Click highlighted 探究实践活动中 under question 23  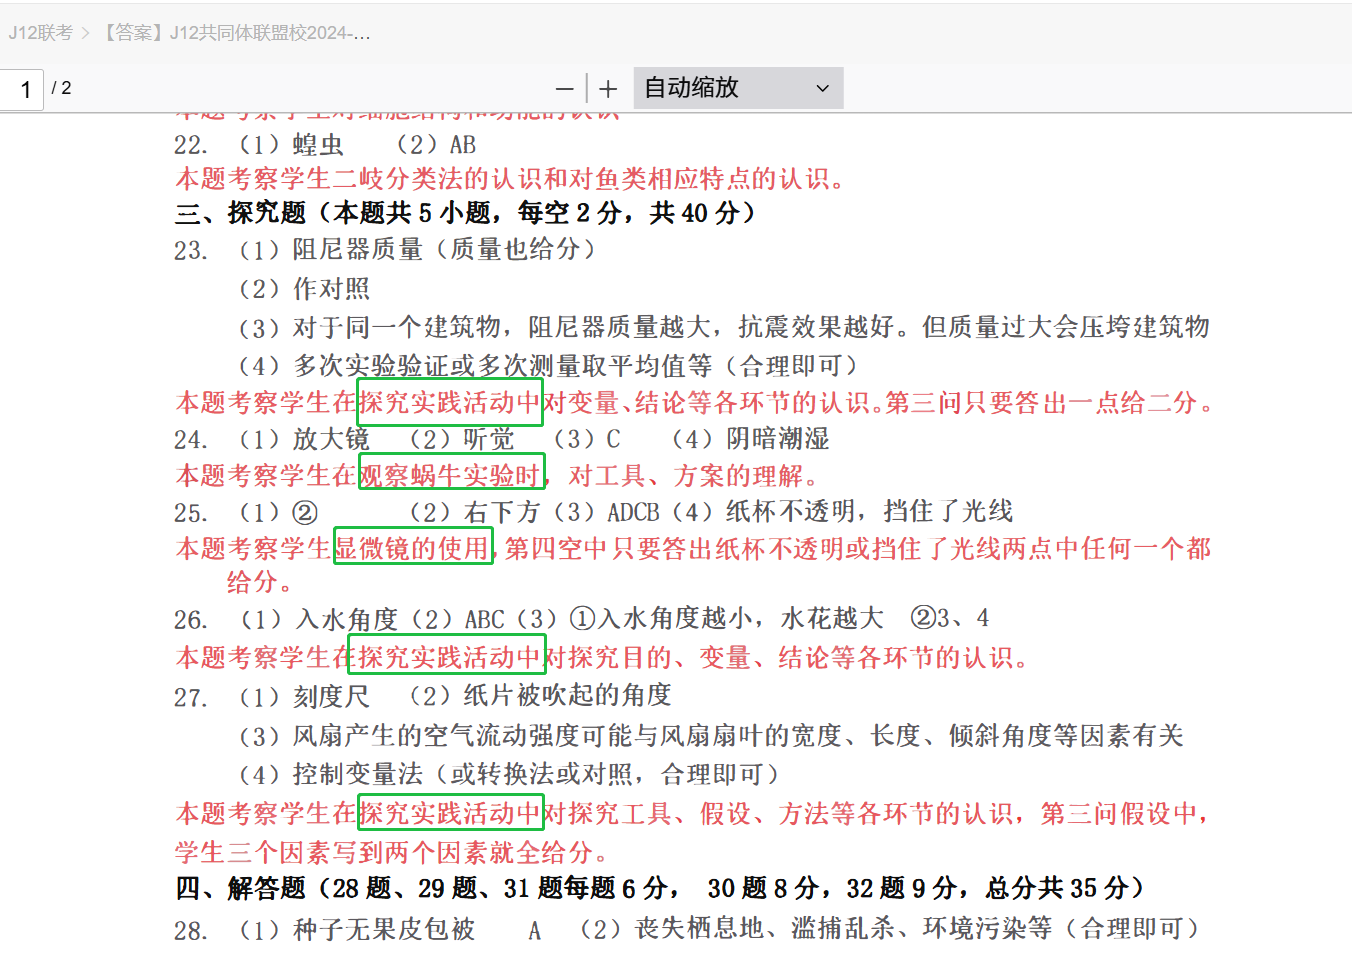(450, 402)
